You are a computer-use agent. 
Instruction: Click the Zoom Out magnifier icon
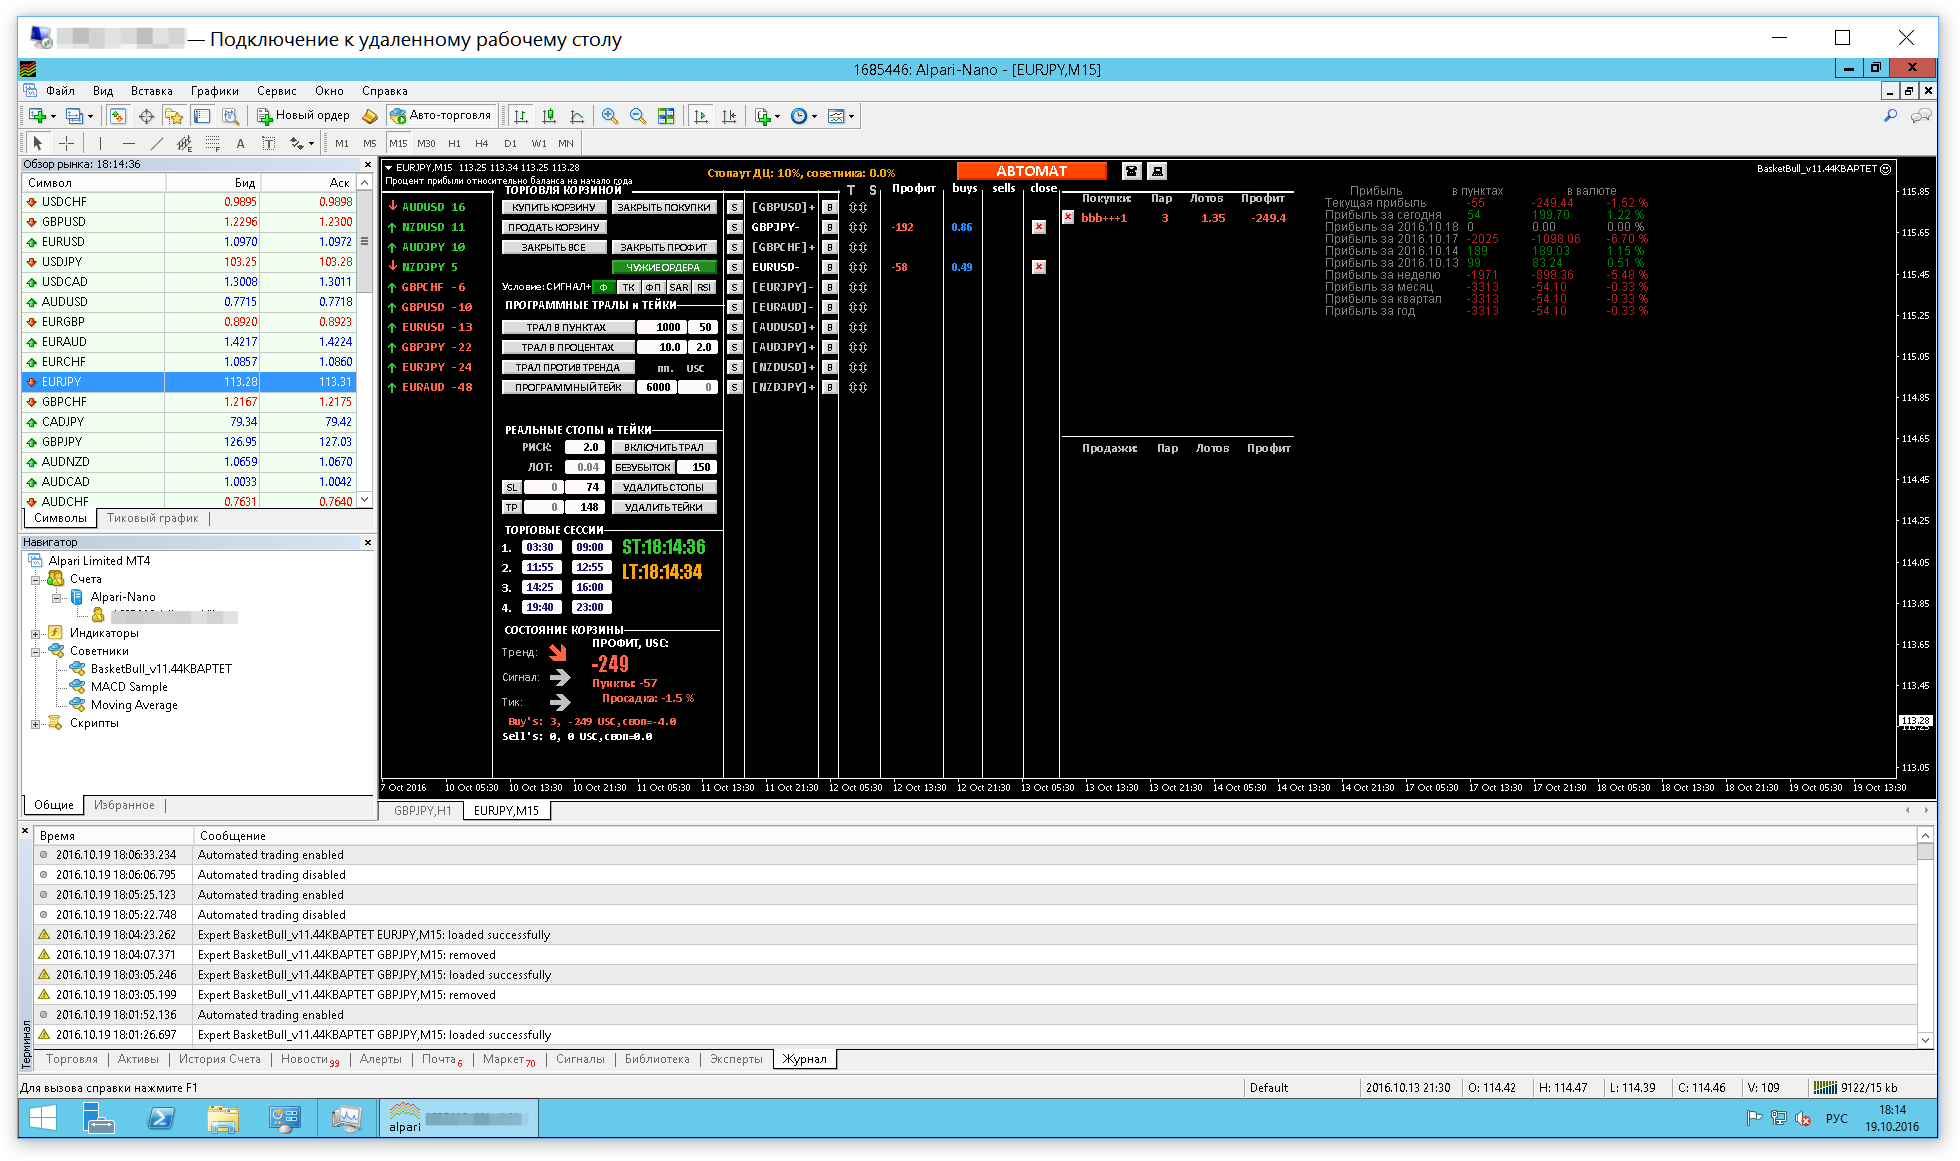coord(638,116)
